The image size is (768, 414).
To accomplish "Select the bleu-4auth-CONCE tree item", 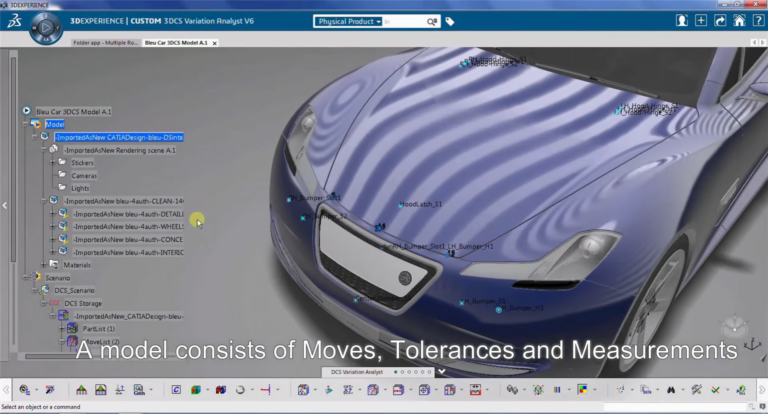I will (128, 240).
